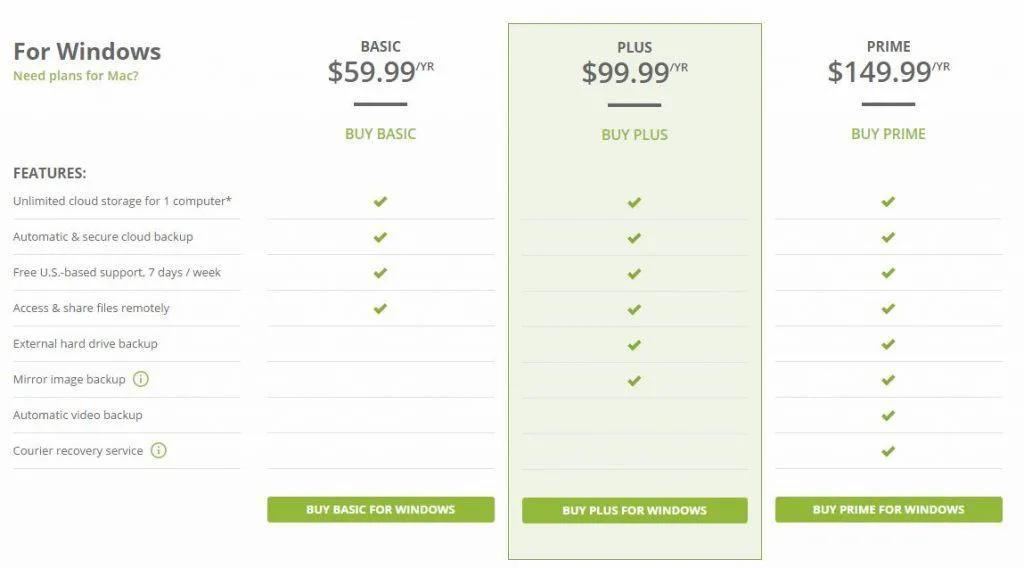This screenshot has height=568, width=1024.
Task: Open the Need plans for Mac? link
Action: [x=76, y=76]
